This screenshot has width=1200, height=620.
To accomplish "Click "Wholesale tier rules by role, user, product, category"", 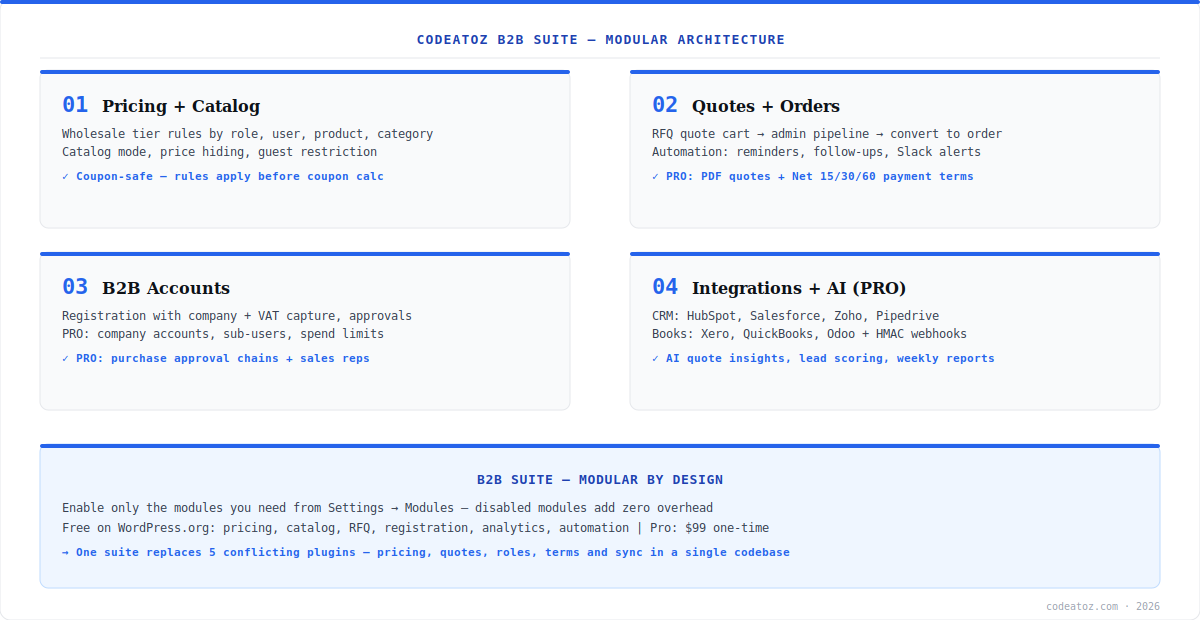I will [247, 134].
